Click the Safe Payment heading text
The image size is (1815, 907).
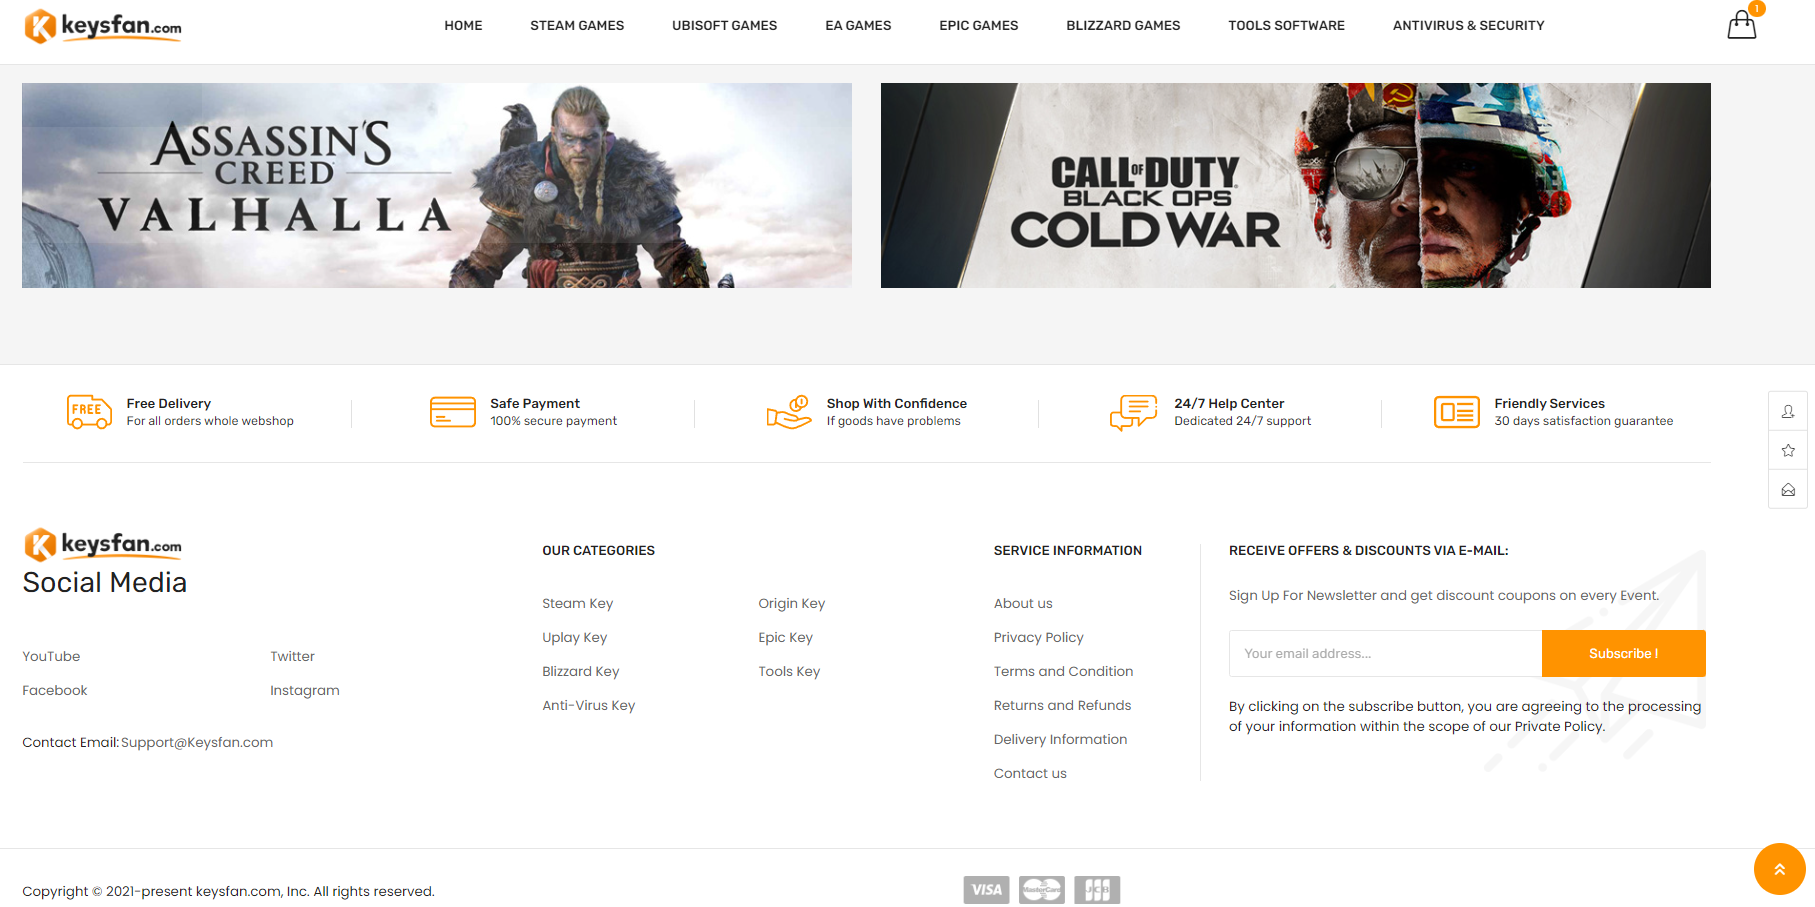click(x=535, y=404)
